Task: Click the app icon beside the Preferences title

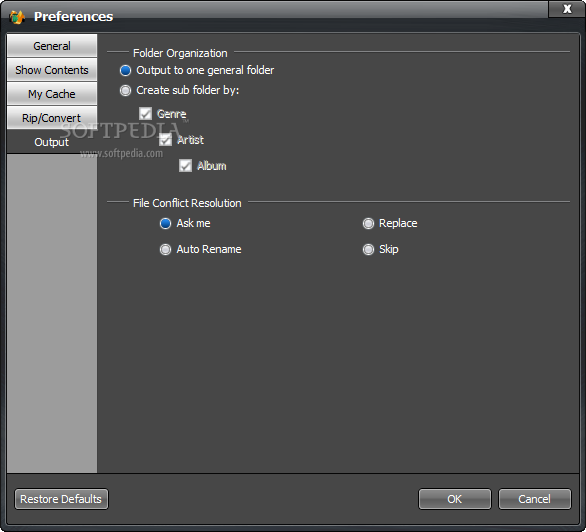Action: pos(17,17)
